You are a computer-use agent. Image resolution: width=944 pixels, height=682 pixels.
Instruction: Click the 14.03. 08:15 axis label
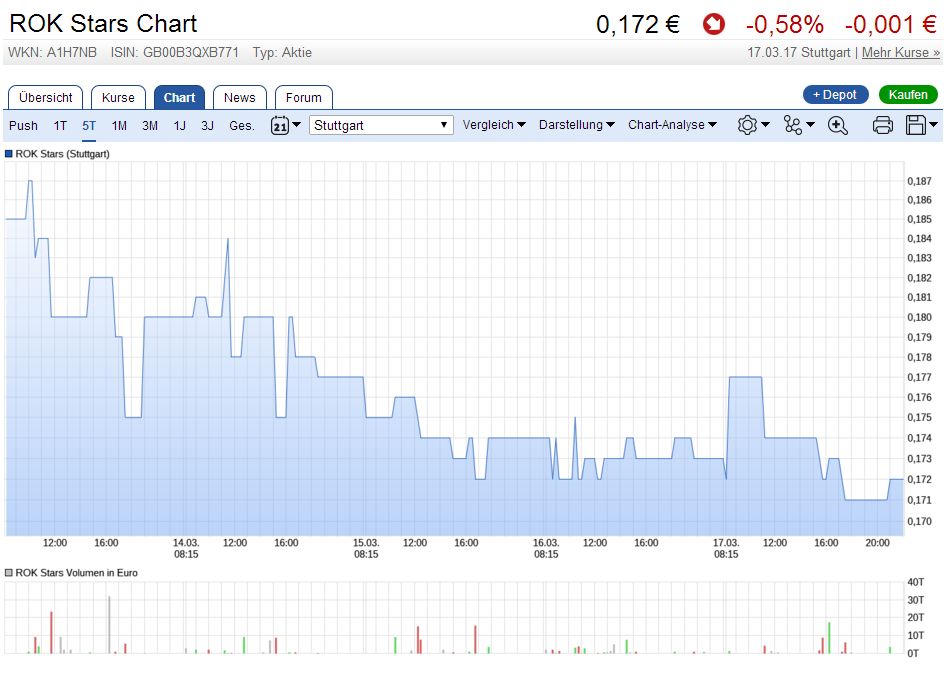point(186,548)
